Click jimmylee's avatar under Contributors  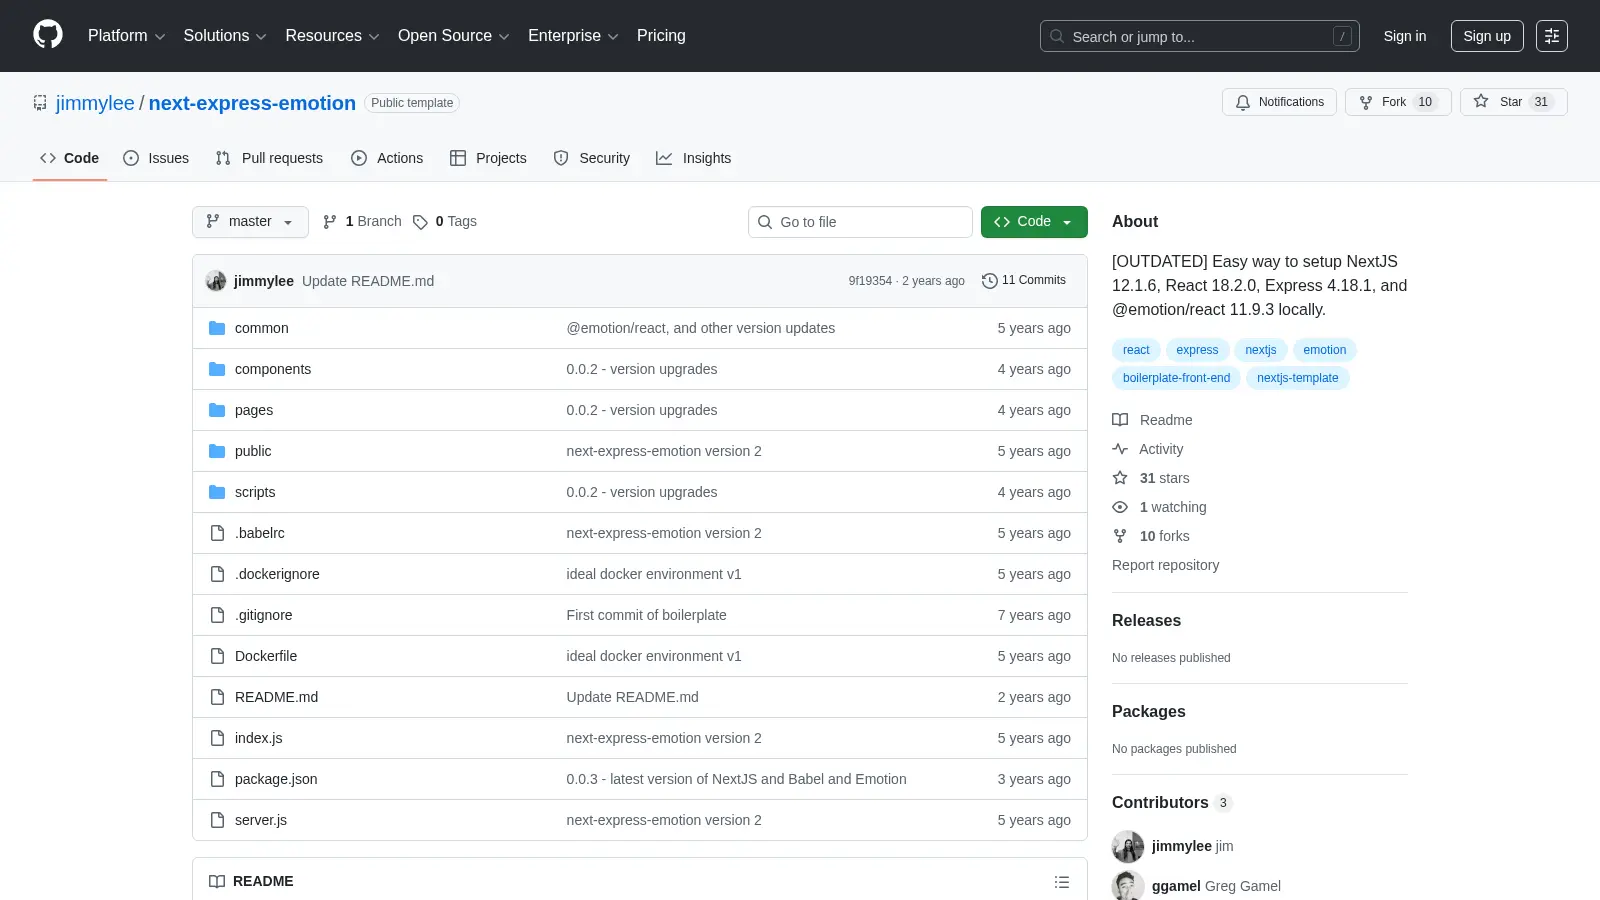point(1128,846)
